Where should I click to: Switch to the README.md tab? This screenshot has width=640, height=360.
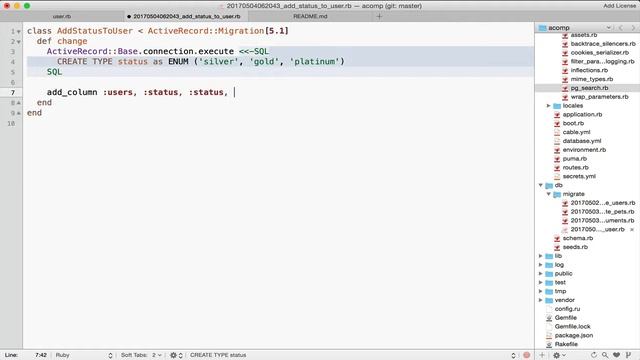[310, 16]
